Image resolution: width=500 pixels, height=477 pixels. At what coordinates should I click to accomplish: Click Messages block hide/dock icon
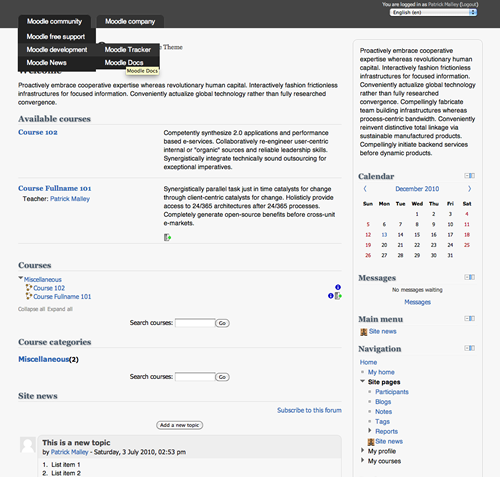pyautogui.click(x=470, y=277)
